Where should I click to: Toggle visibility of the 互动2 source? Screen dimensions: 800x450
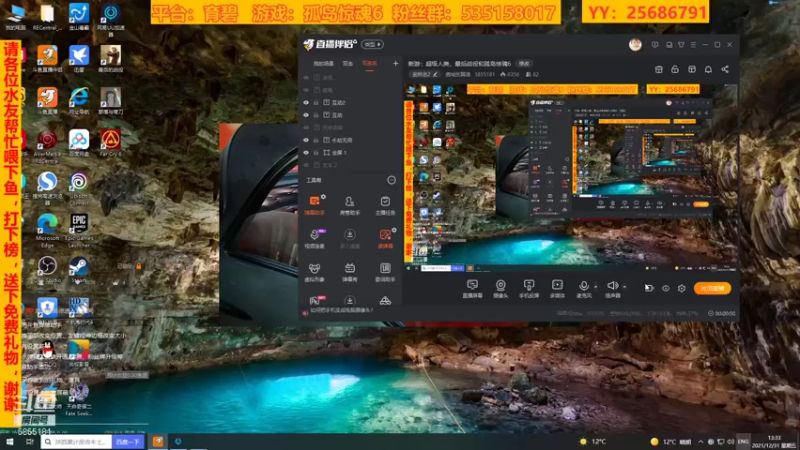tap(306, 103)
